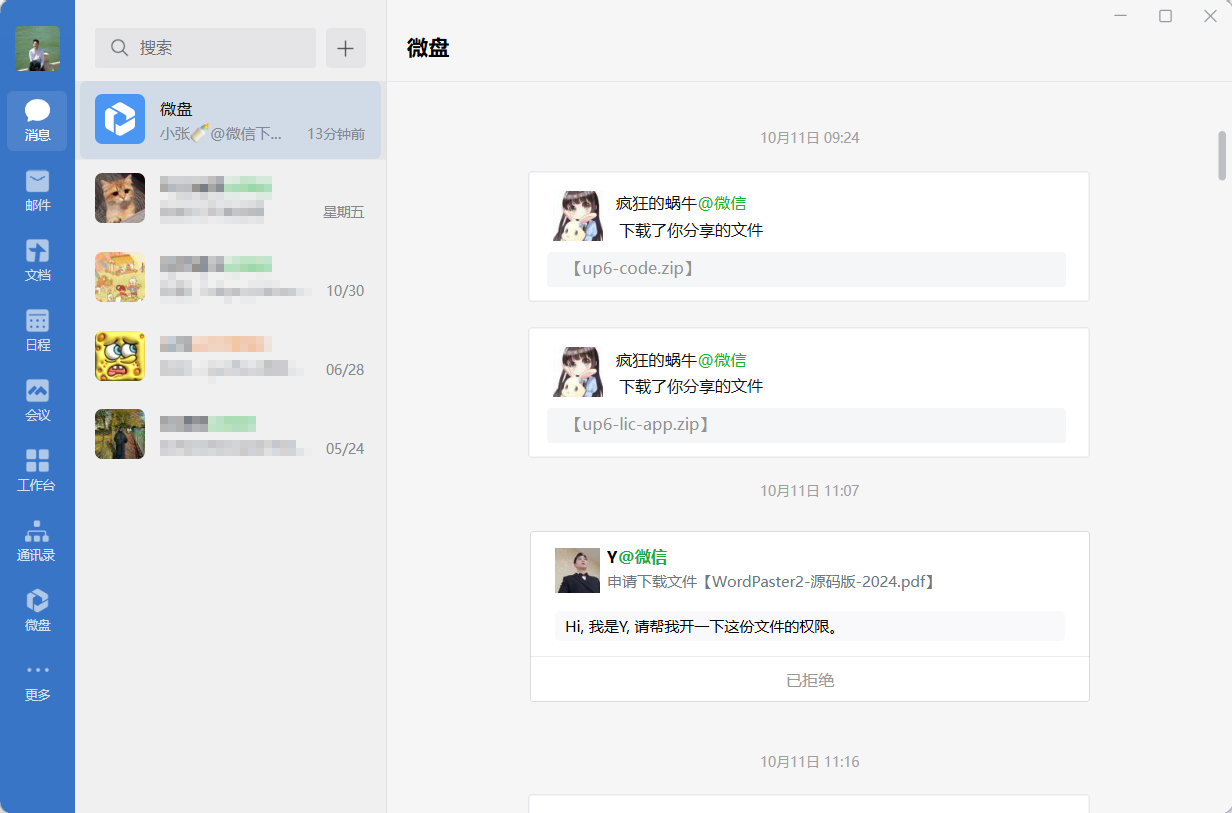Open the 通讯录 contacts section

[37, 541]
